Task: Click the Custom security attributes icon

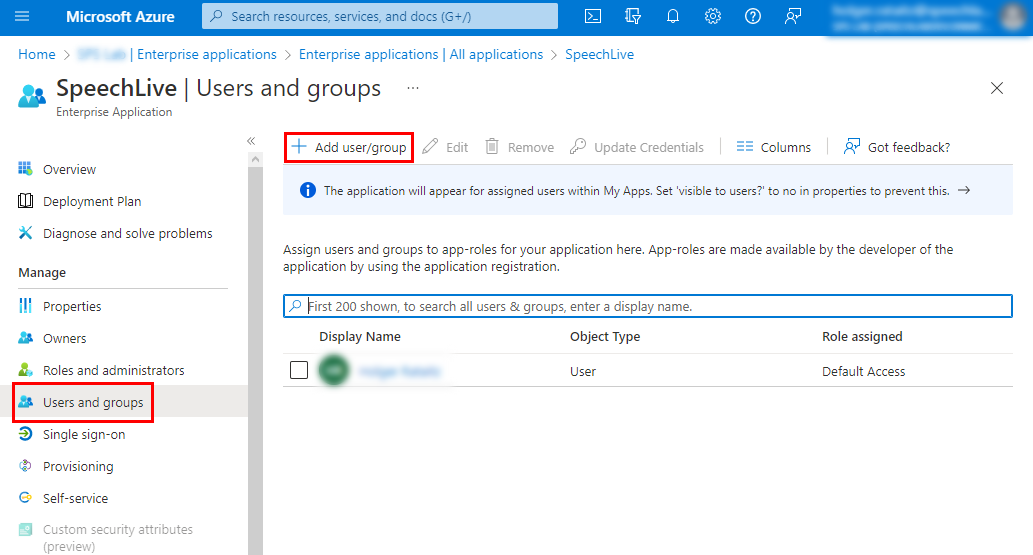Action: point(26,529)
